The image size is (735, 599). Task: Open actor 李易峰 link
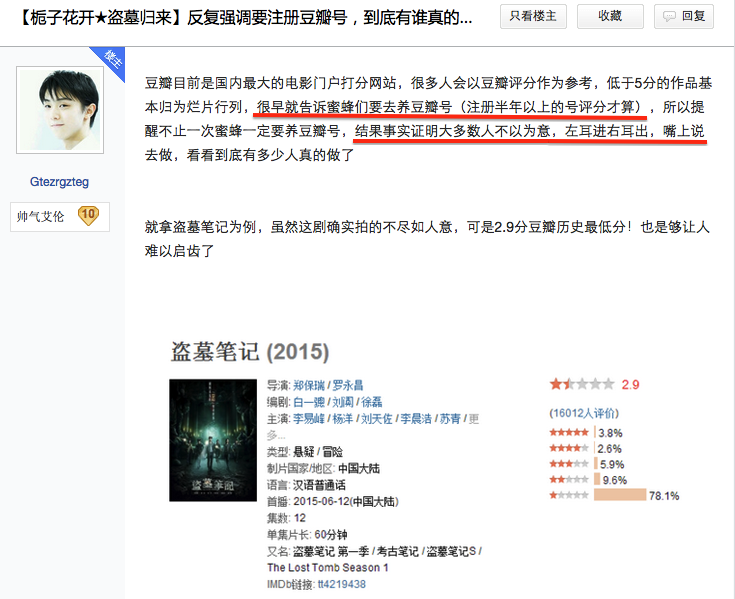point(309,419)
